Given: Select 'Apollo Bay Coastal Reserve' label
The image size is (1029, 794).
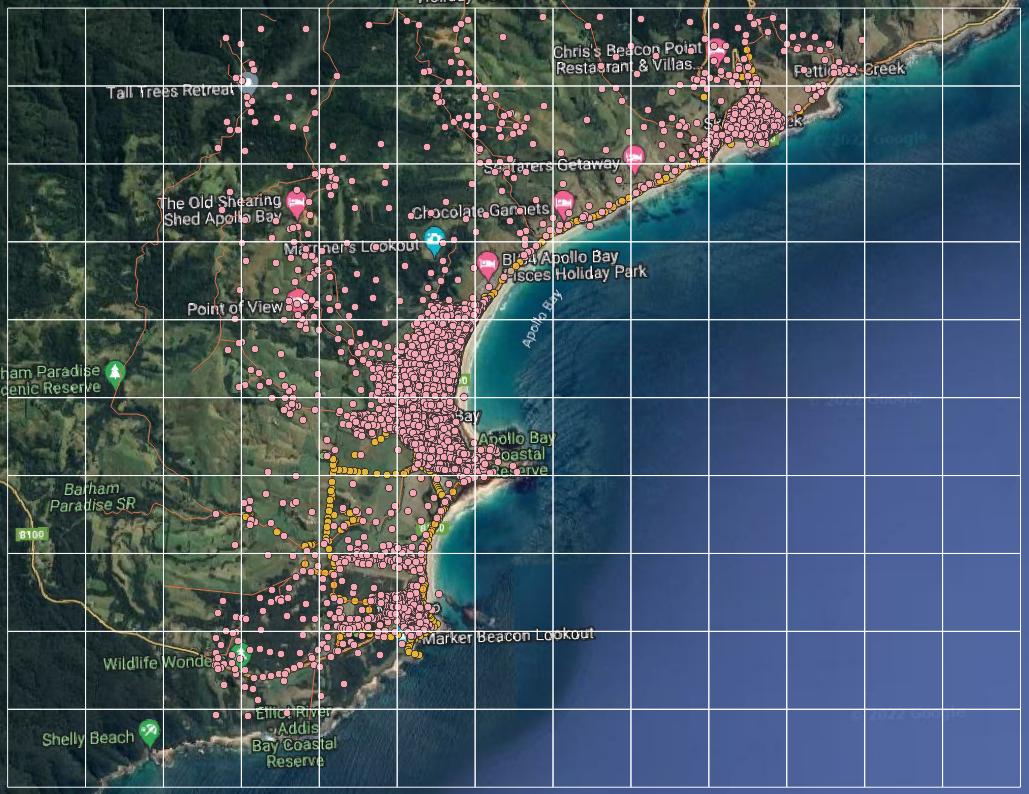Looking at the screenshot, I should 518,454.
